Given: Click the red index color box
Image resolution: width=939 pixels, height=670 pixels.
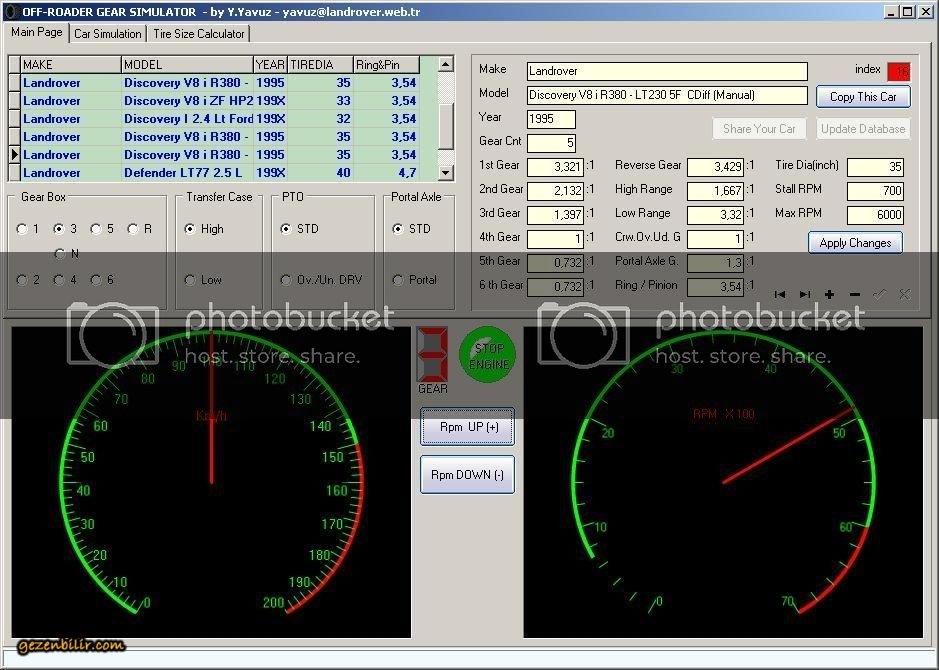Looking at the screenshot, I should pos(898,71).
